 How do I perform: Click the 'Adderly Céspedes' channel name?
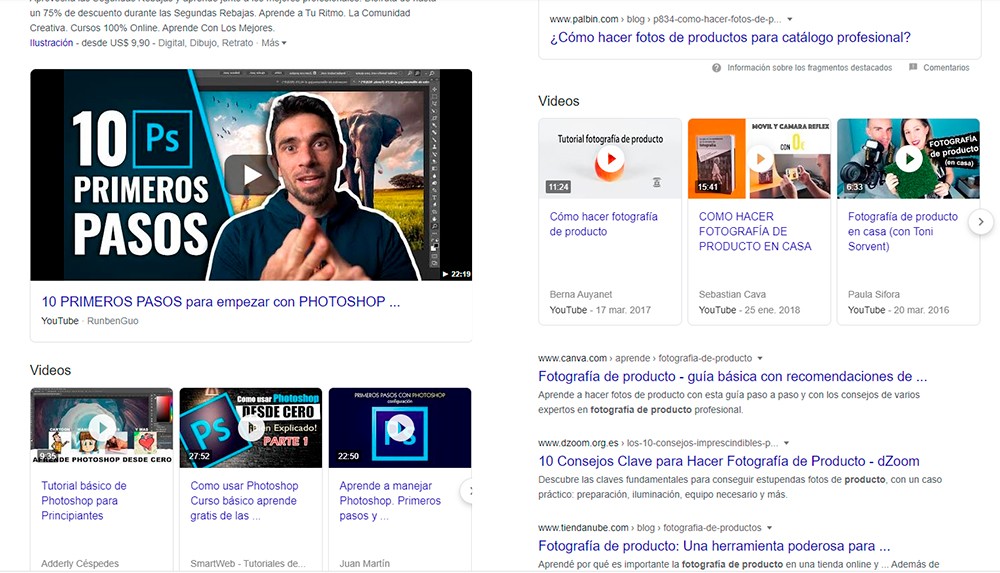pos(80,564)
